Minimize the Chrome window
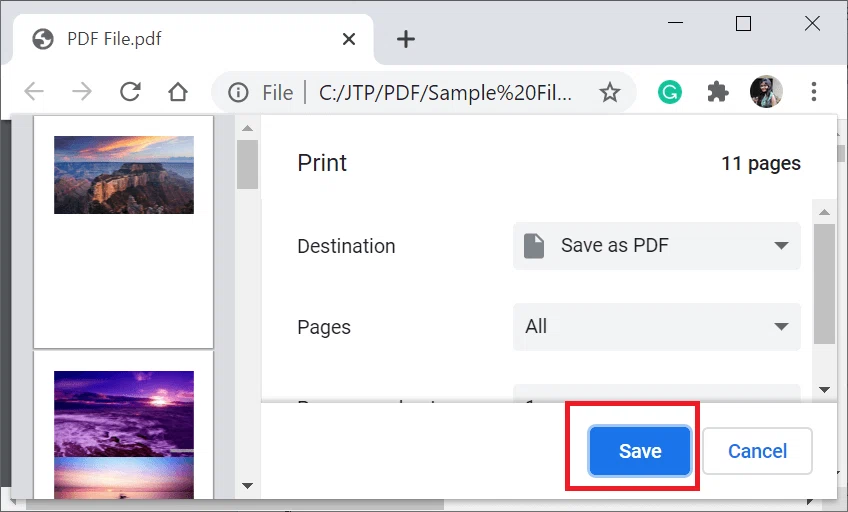The width and height of the screenshot is (848, 512). [675, 23]
